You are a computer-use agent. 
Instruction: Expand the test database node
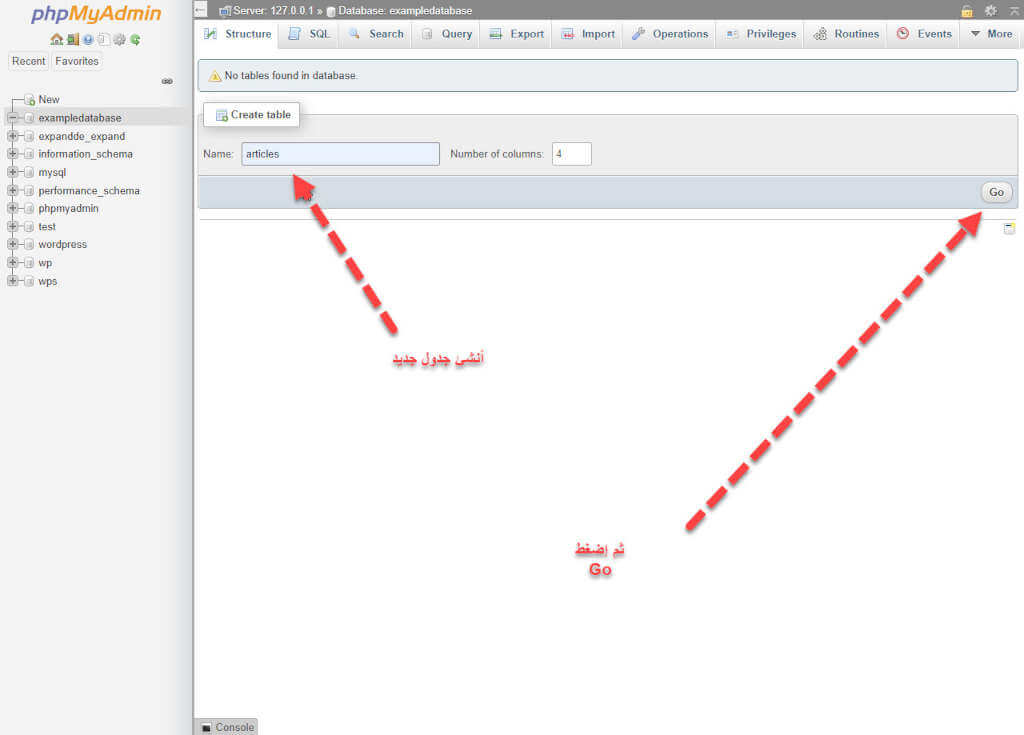(12, 227)
